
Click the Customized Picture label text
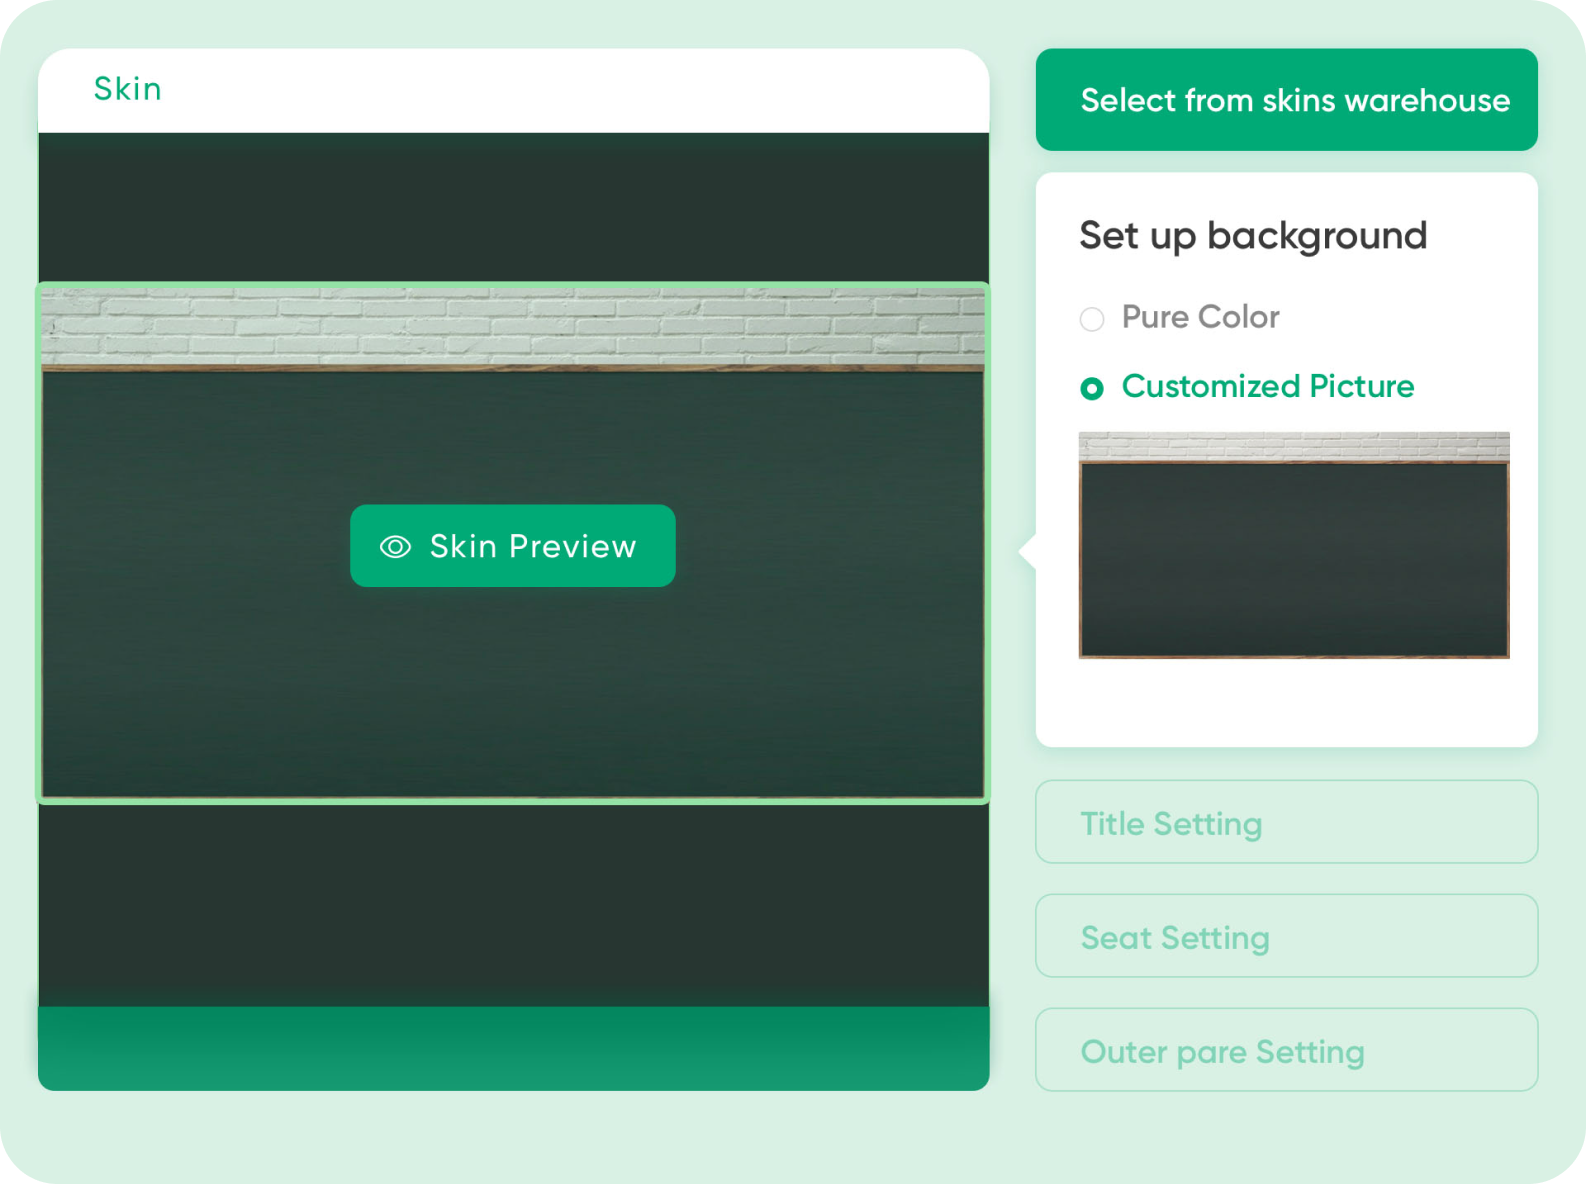click(1267, 386)
